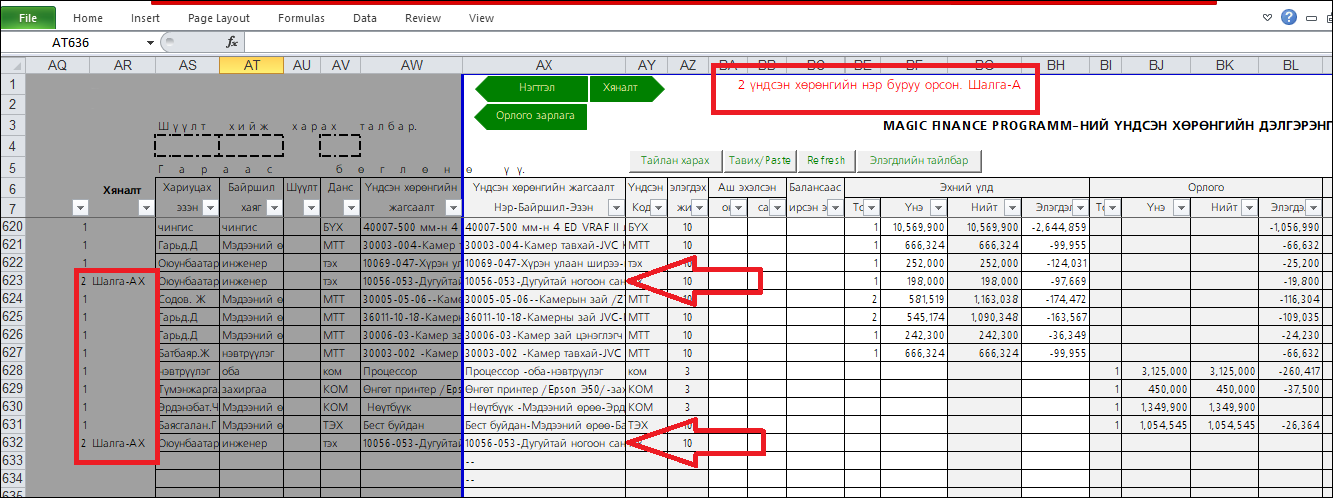Select the AT column header

coord(250,65)
